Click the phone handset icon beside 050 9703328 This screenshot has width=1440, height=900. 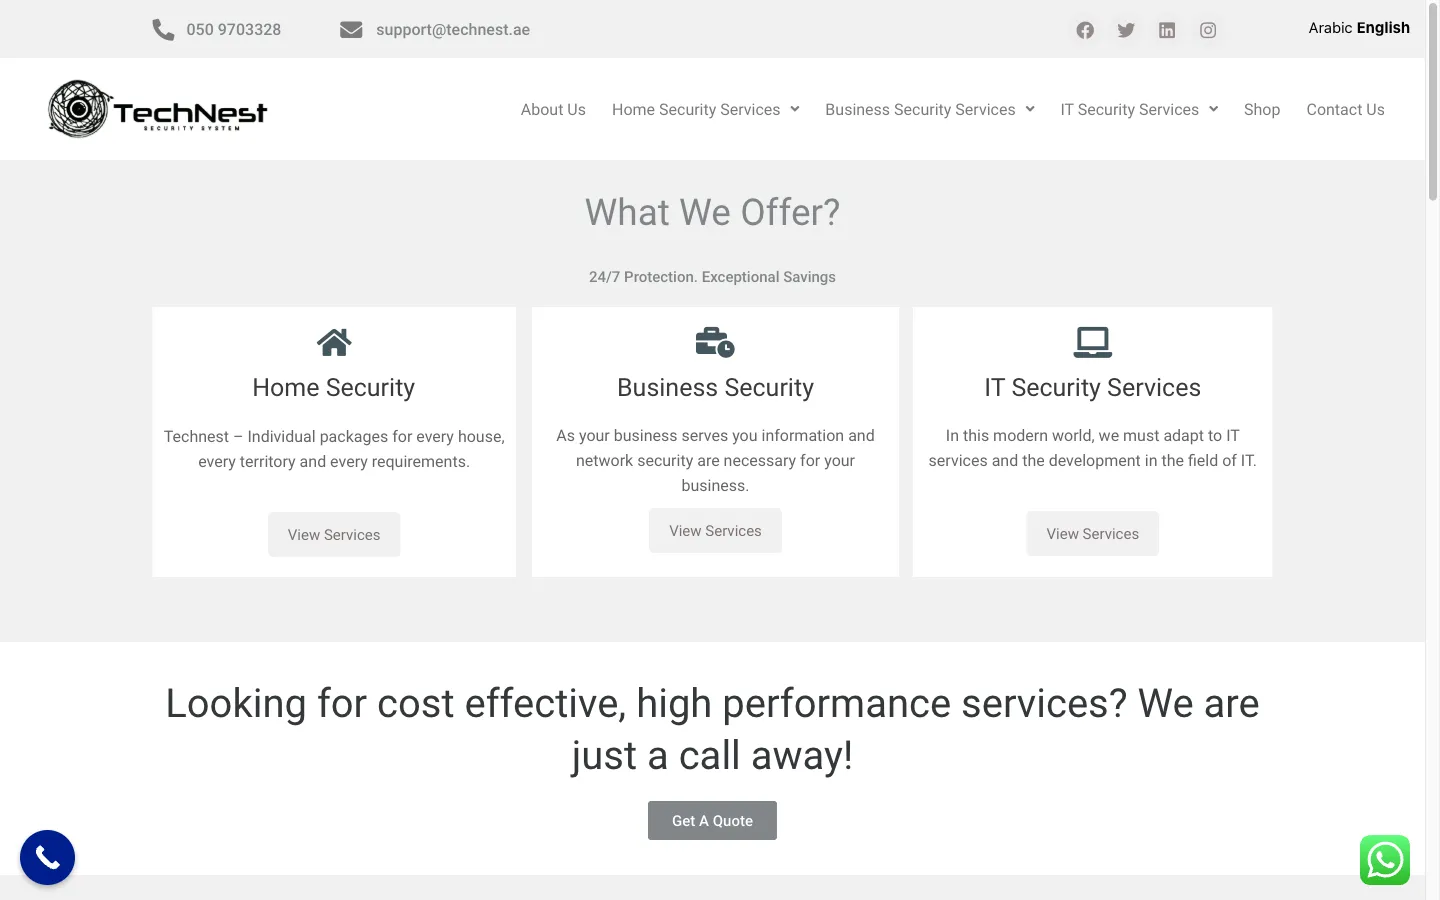(x=163, y=30)
